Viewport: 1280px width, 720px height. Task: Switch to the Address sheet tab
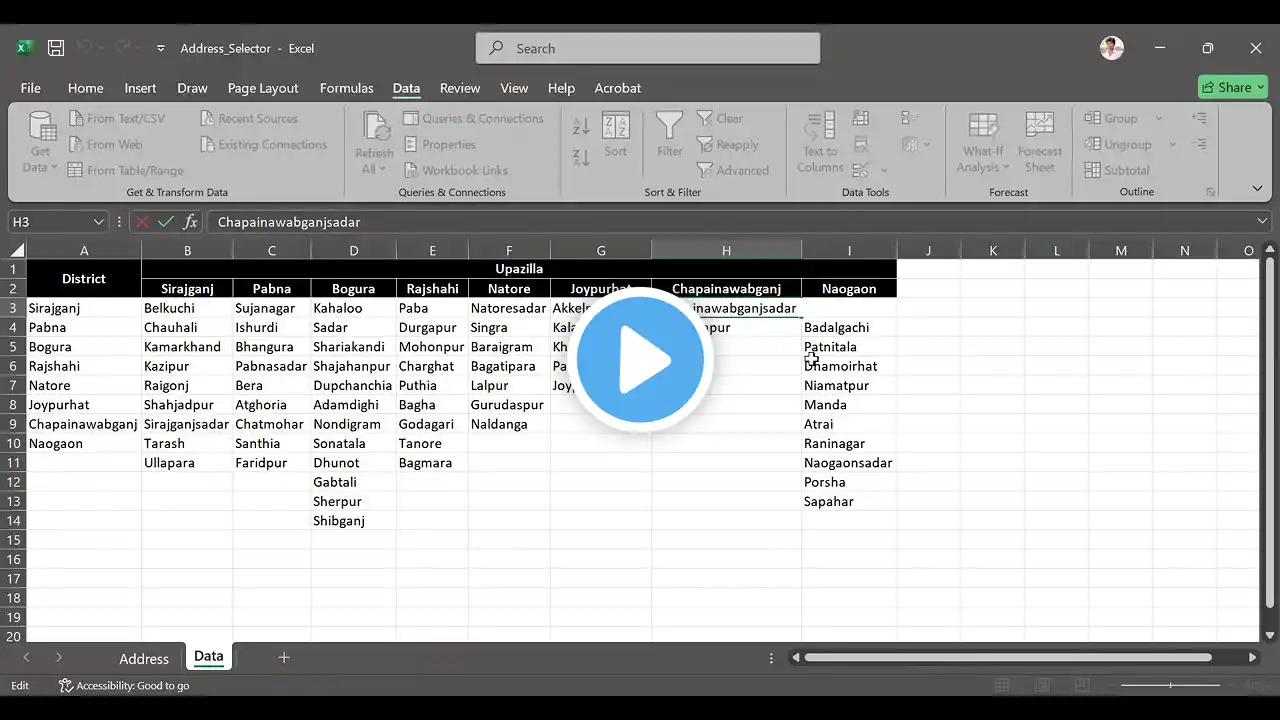click(144, 658)
